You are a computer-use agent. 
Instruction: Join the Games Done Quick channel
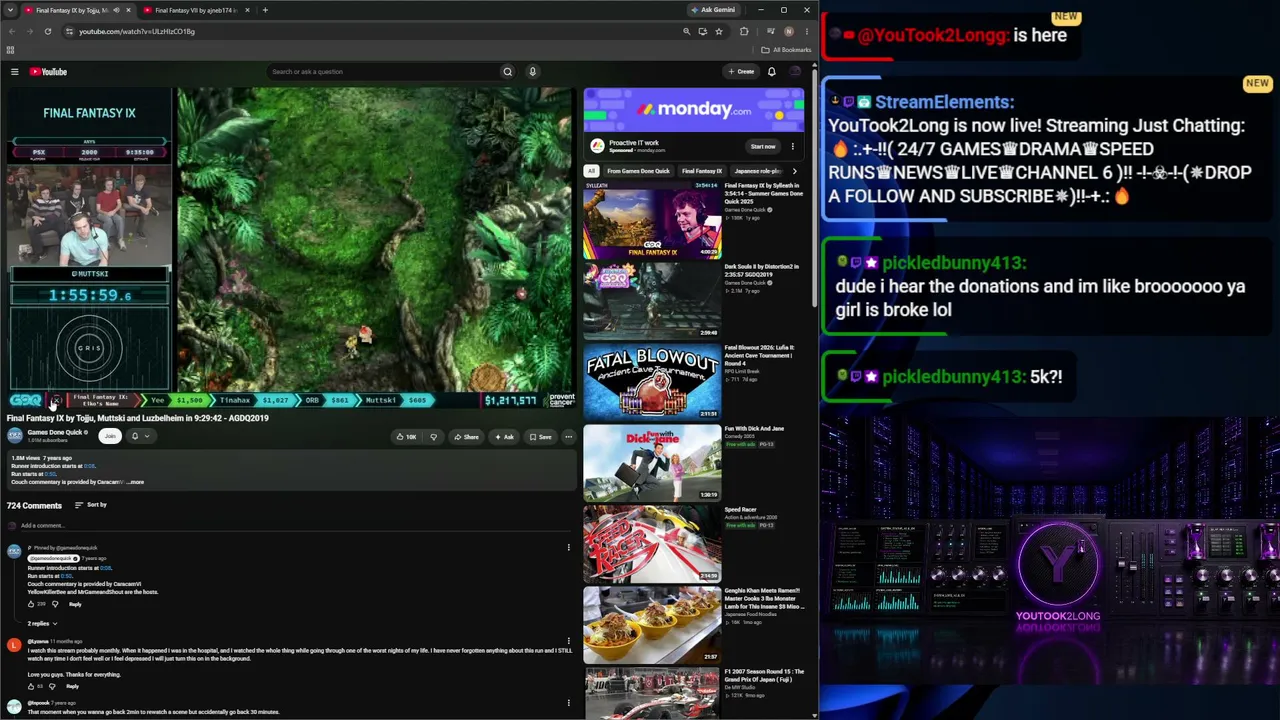(x=110, y=436)
